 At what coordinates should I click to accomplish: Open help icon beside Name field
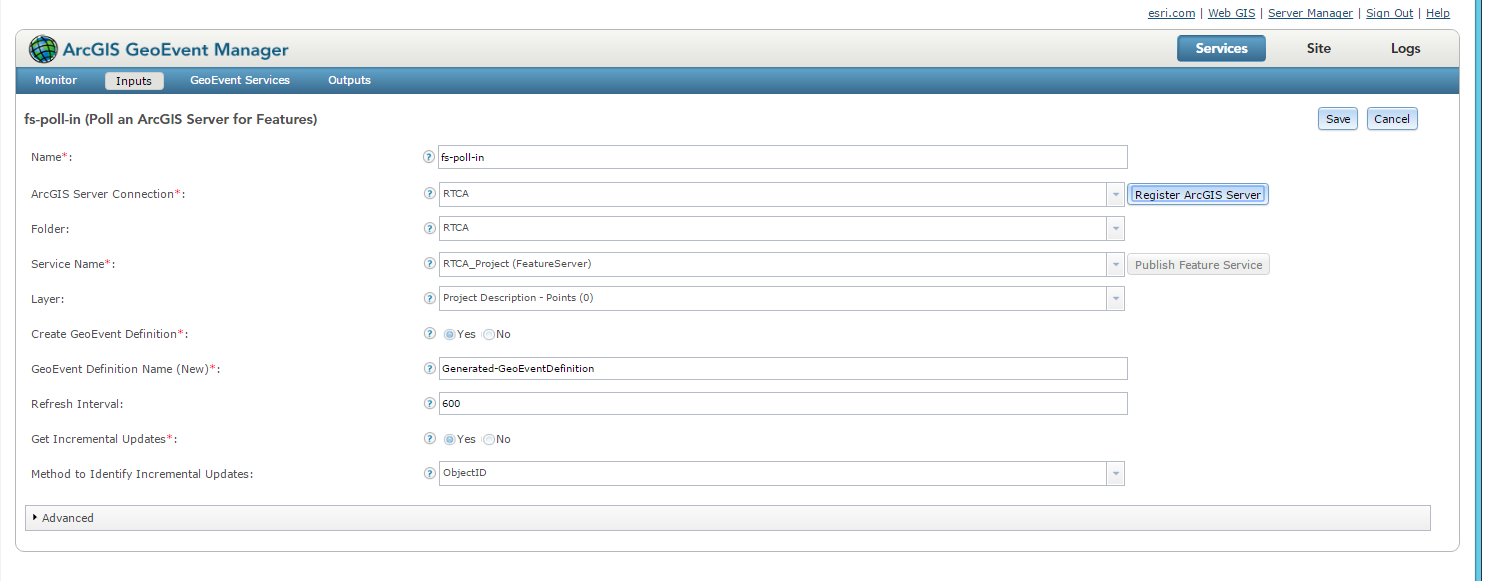tap(430, 157)
